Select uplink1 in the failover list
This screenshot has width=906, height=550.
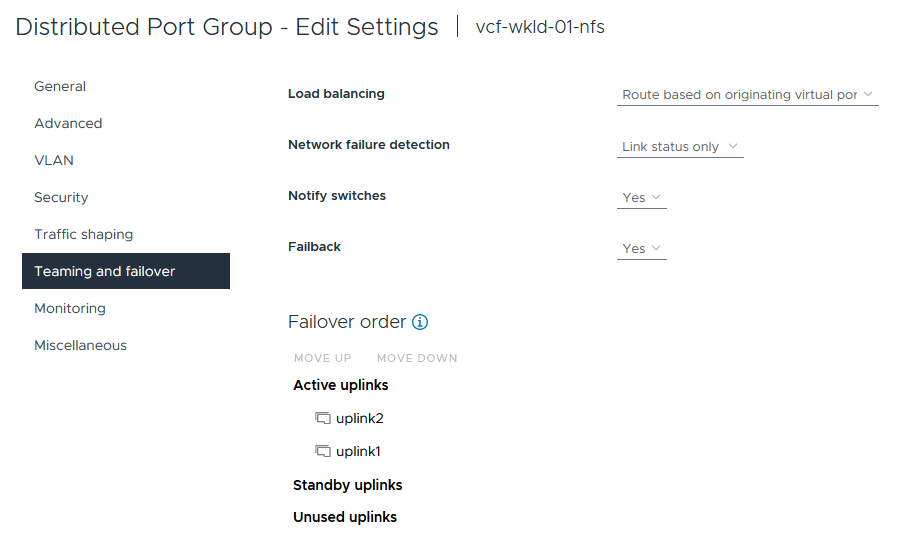pyautogui.click(x=358, y=451)
